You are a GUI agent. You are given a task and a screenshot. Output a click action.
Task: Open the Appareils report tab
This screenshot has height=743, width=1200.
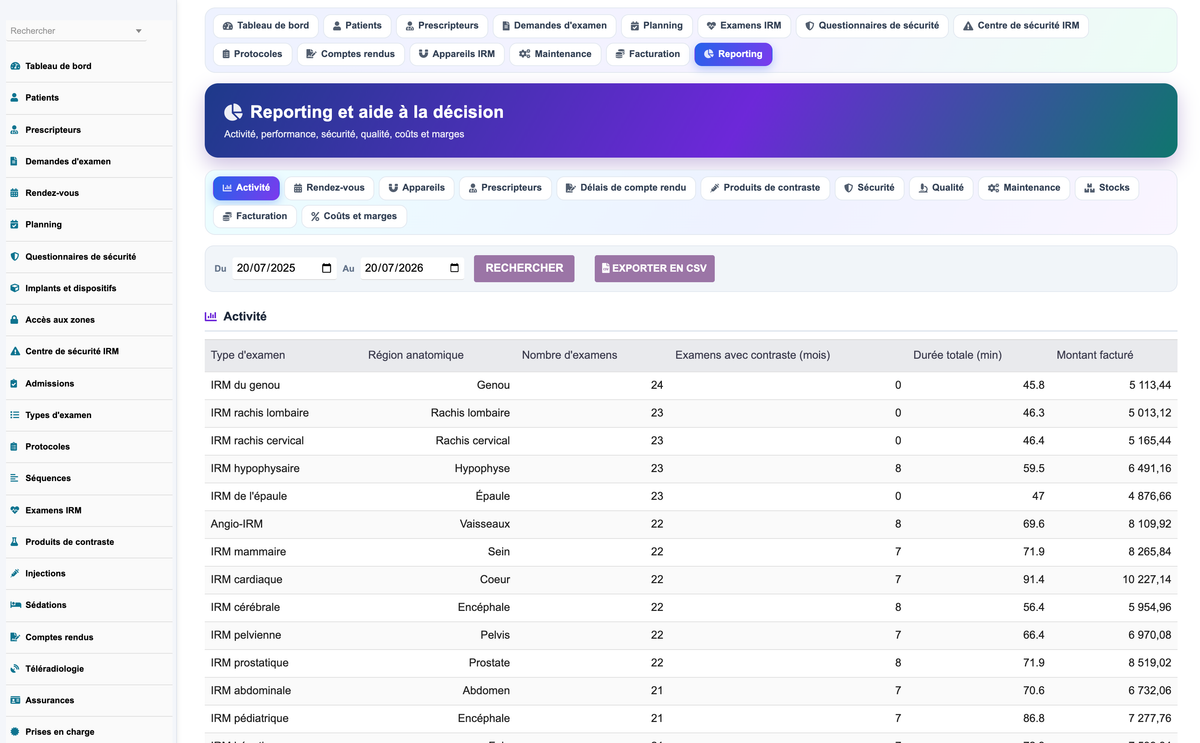coord(417,188)
